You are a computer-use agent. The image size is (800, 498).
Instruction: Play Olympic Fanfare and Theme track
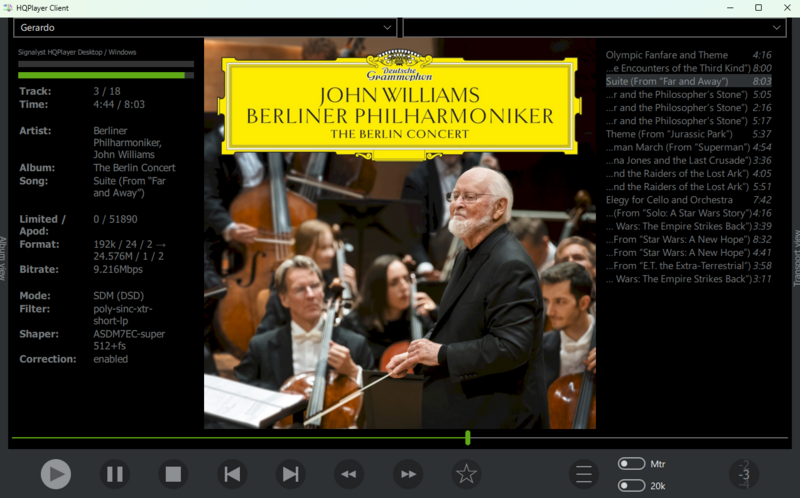point(667,55)
